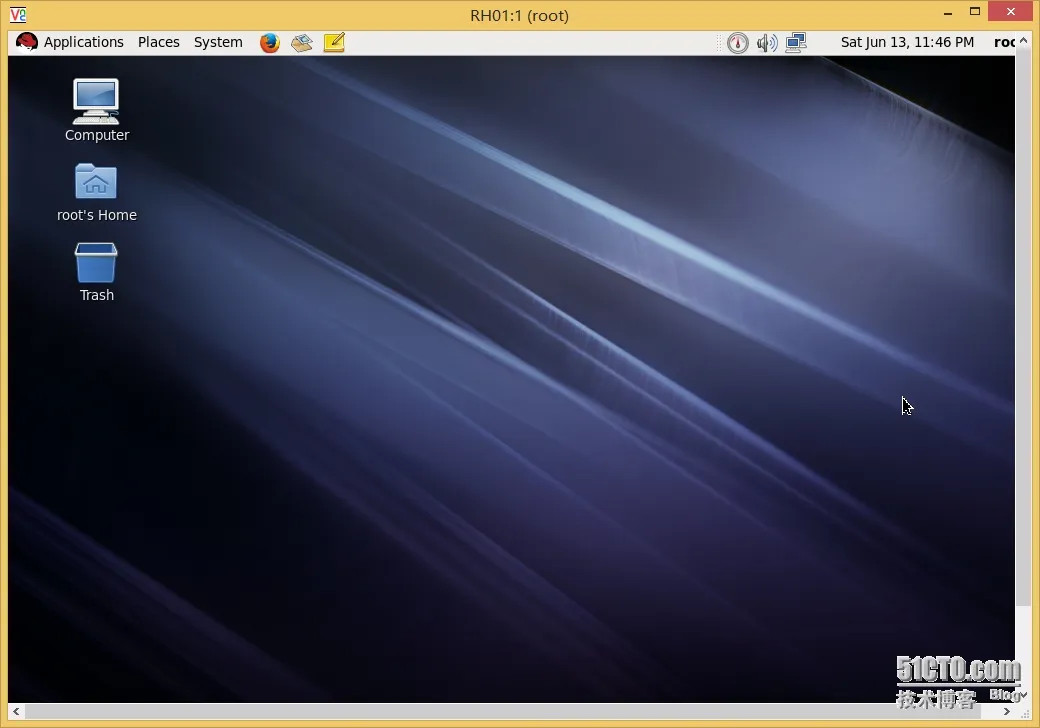1040x728 pixels.
Task: Open the root user menu
Action: [x=1004, y=42]
